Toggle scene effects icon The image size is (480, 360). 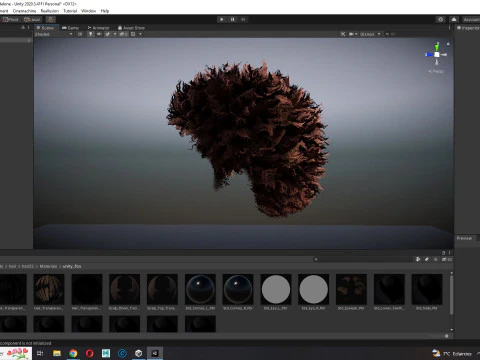(108, 34)
